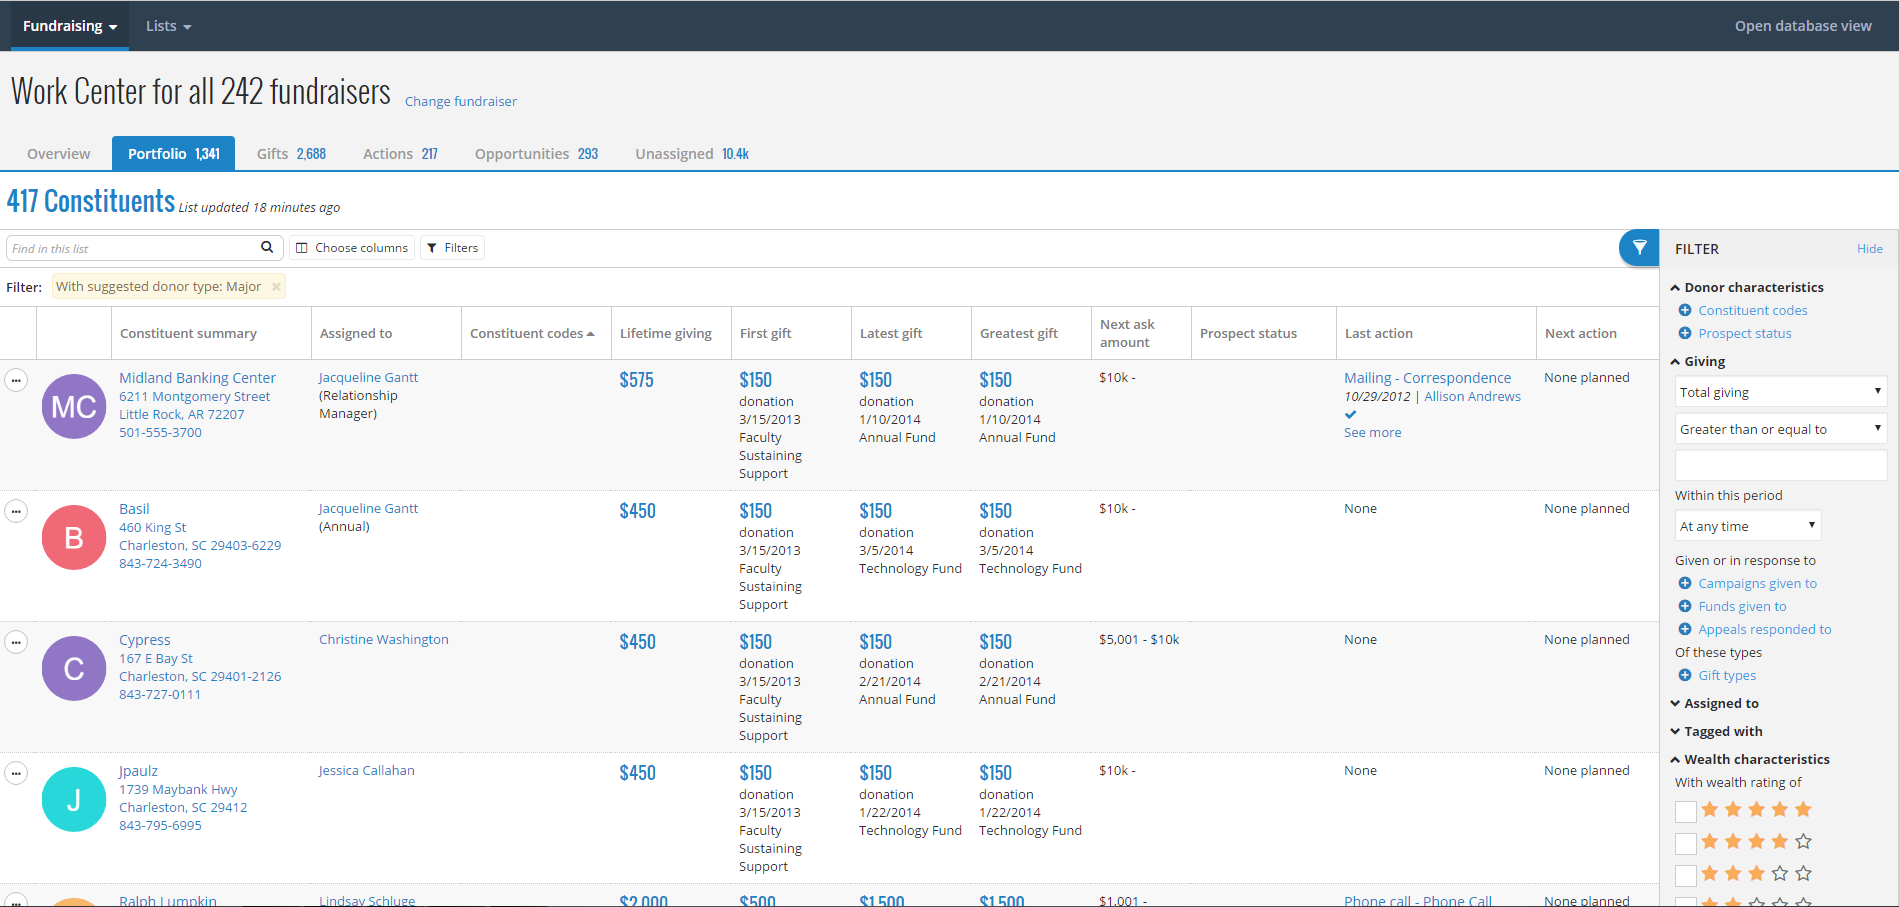The image size is (1899, 907).
Task: Click Open database view
Action: click(1803, 26)
